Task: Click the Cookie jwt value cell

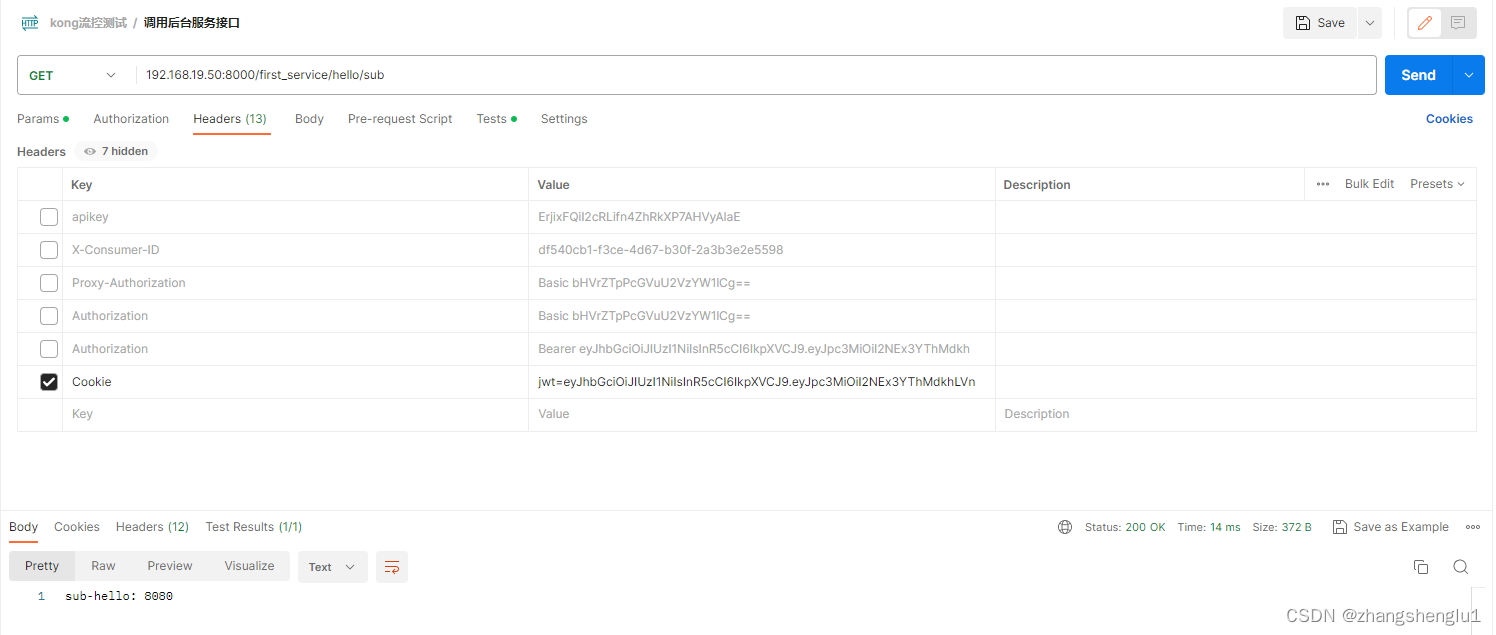Action: 762,382
